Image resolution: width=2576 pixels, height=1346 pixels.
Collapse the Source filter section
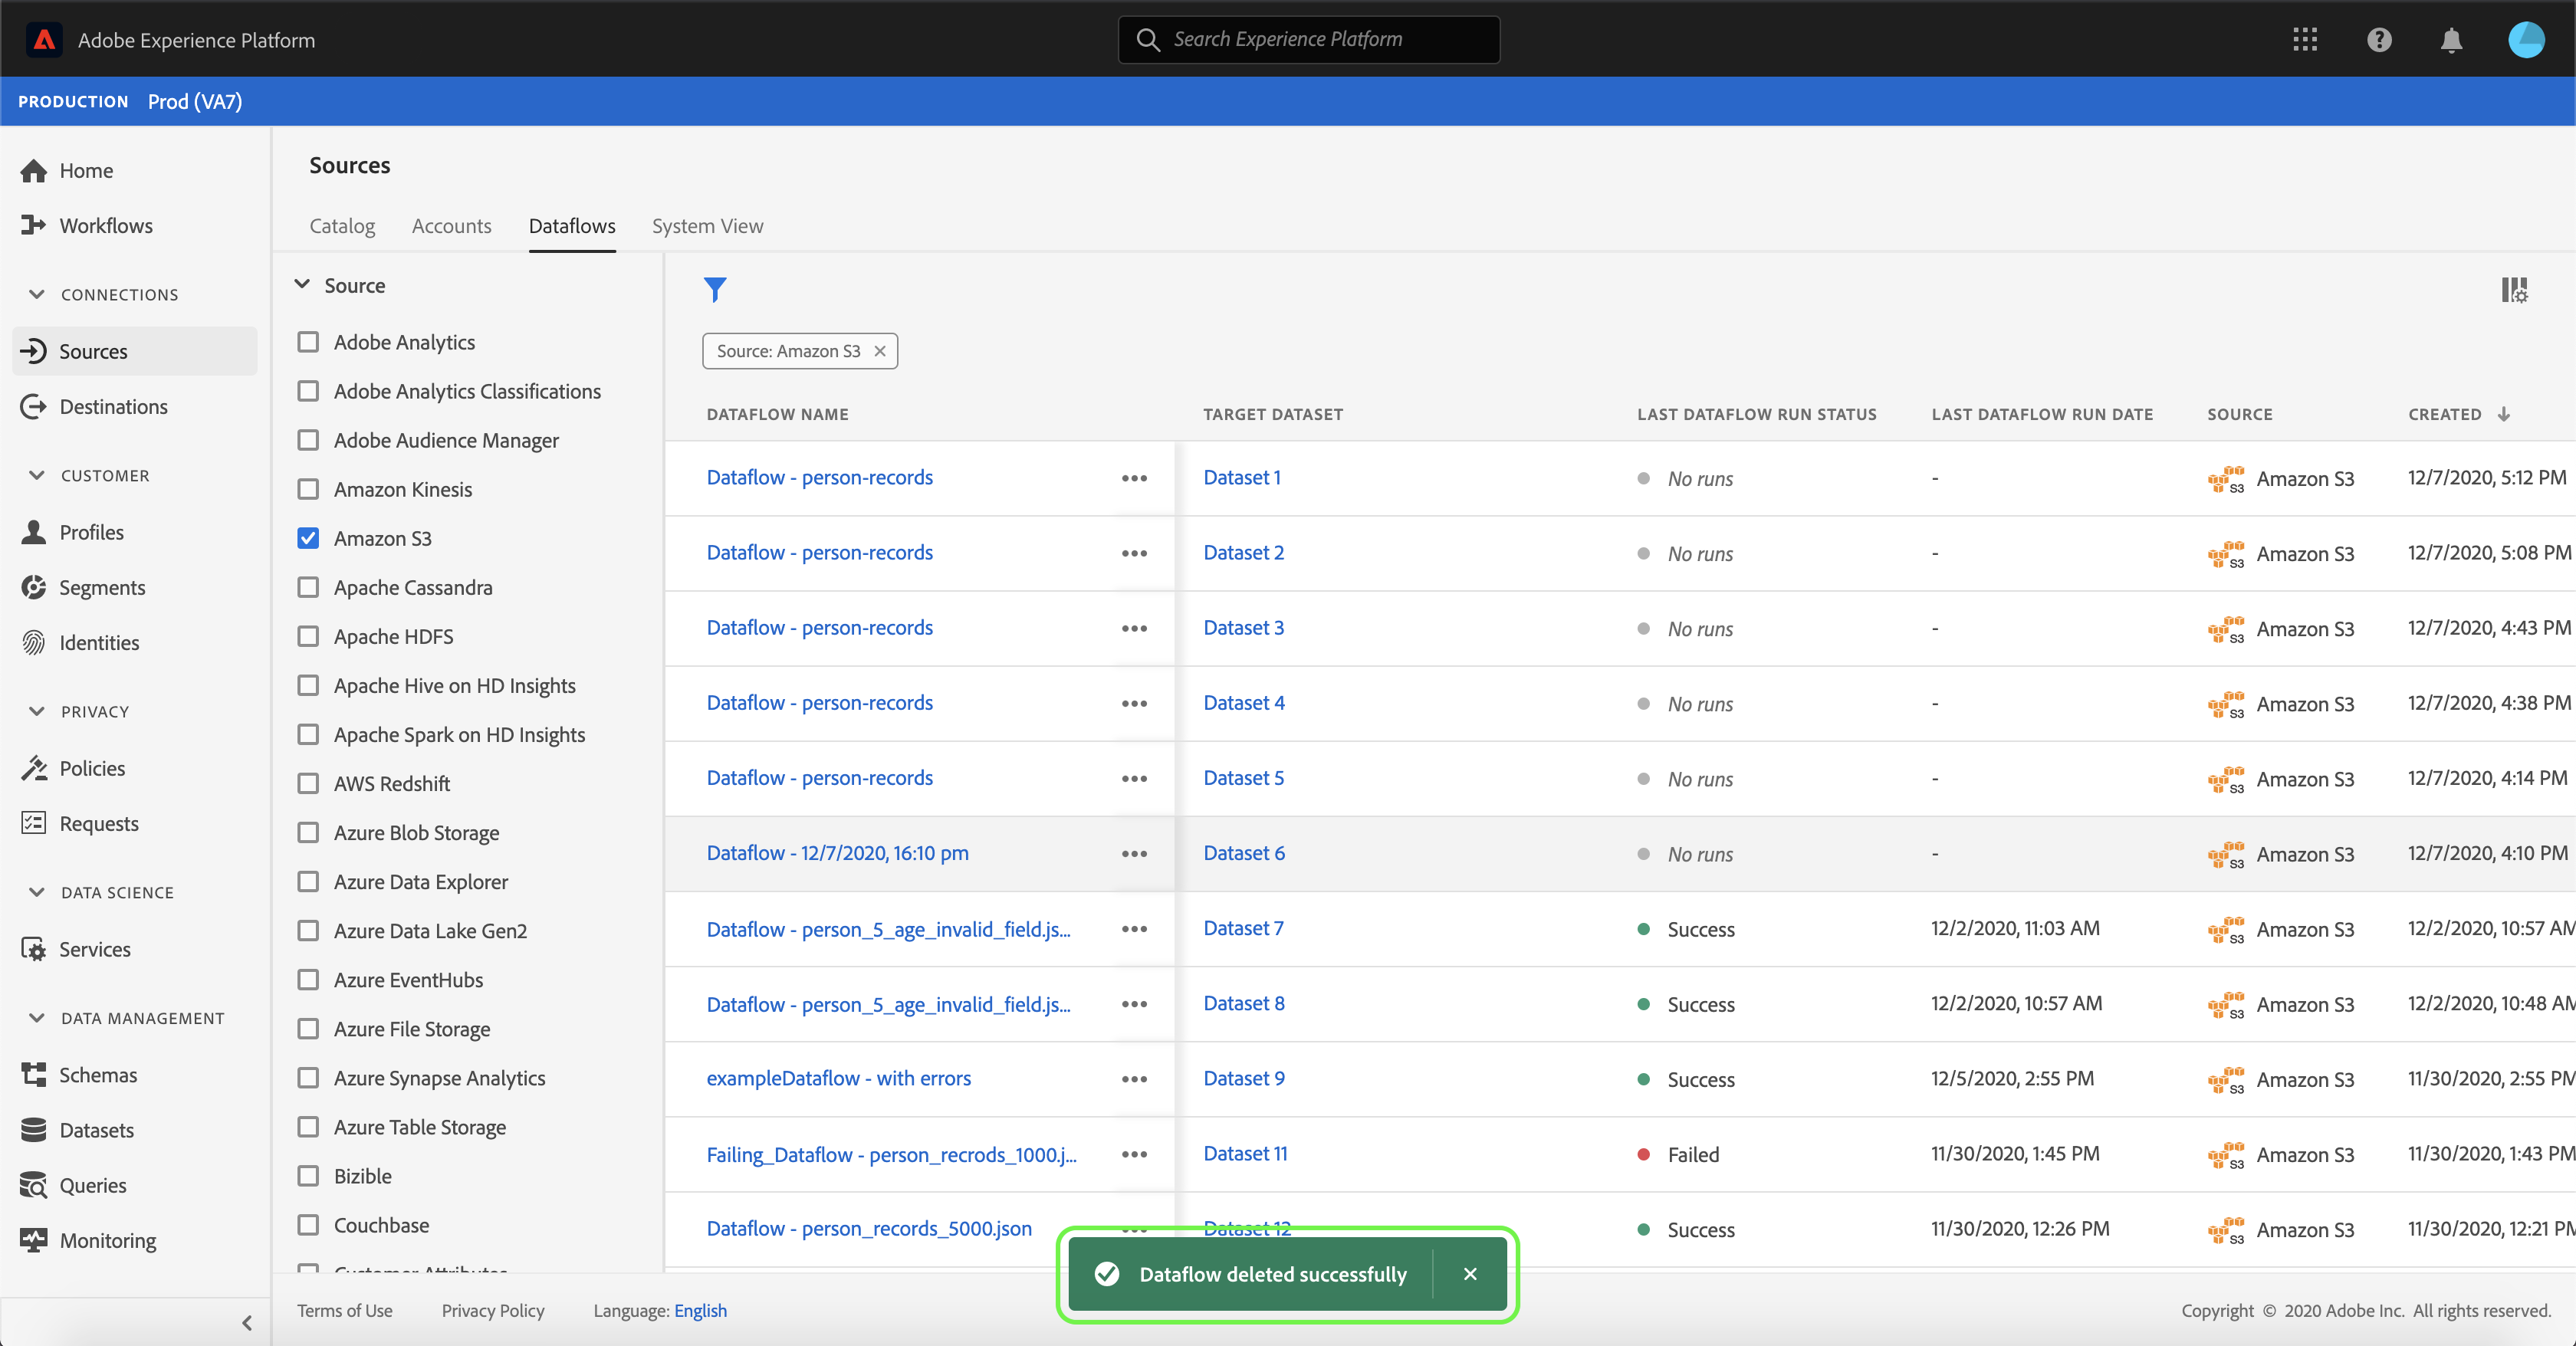point(302,285)
